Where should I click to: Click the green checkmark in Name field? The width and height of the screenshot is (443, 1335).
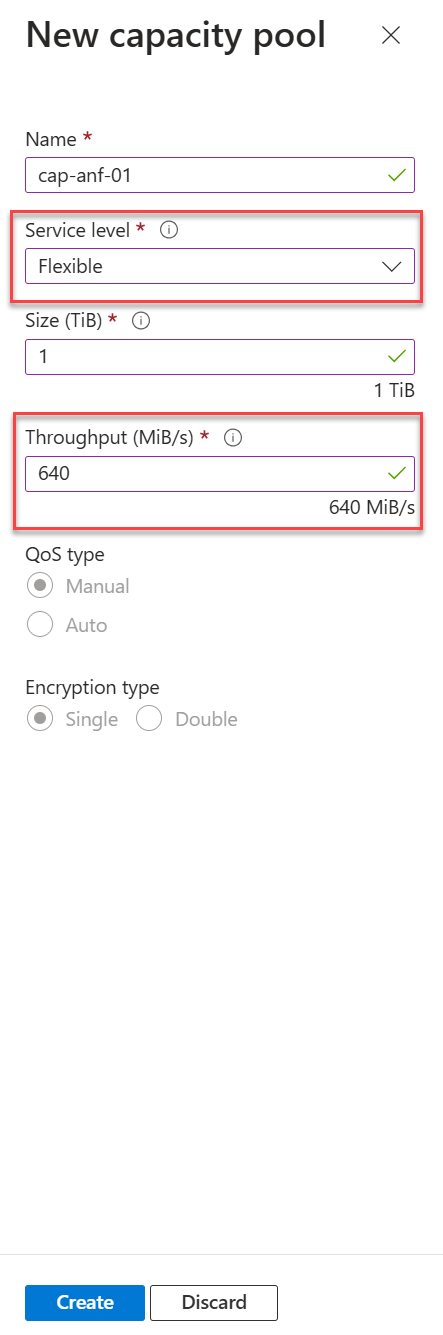(398, 176)
